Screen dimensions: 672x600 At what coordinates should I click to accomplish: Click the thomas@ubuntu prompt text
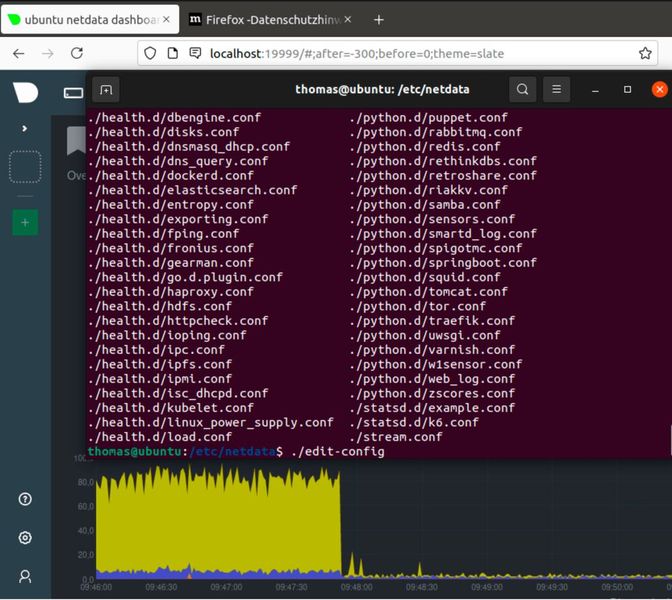point(135,452)
